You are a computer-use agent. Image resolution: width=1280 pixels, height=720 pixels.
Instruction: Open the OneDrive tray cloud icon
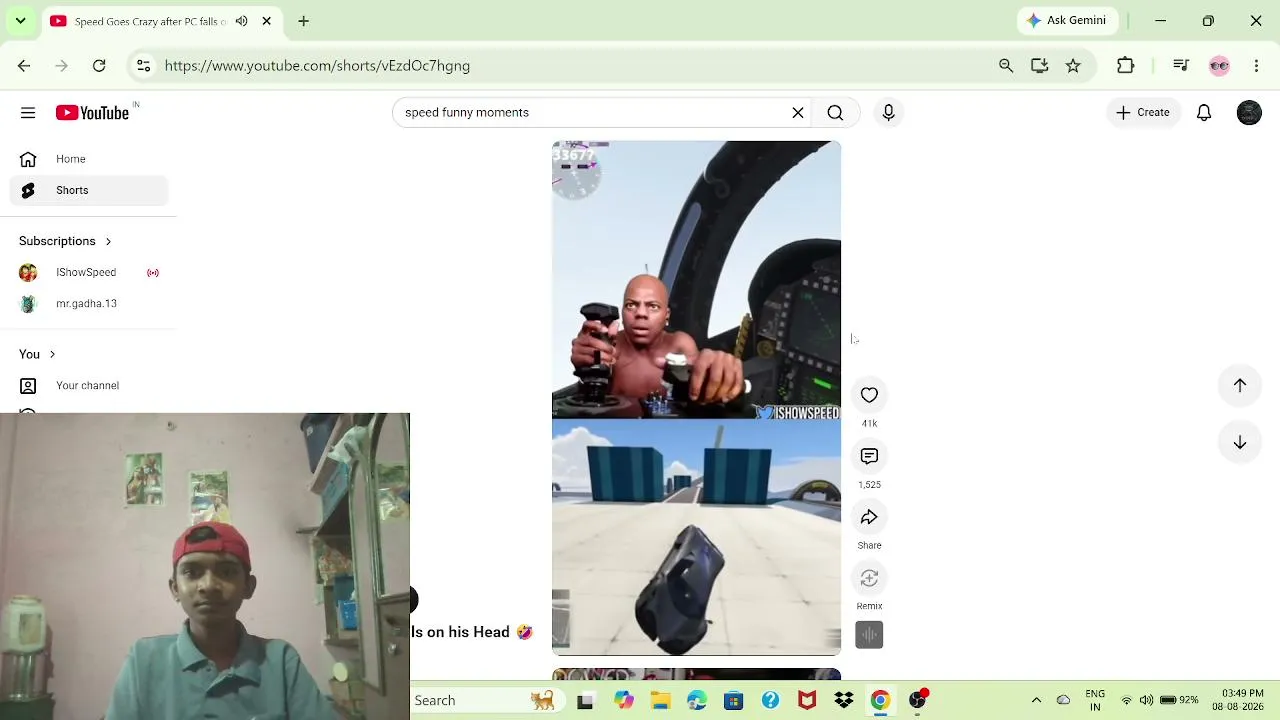click(x=1064, y=701)
